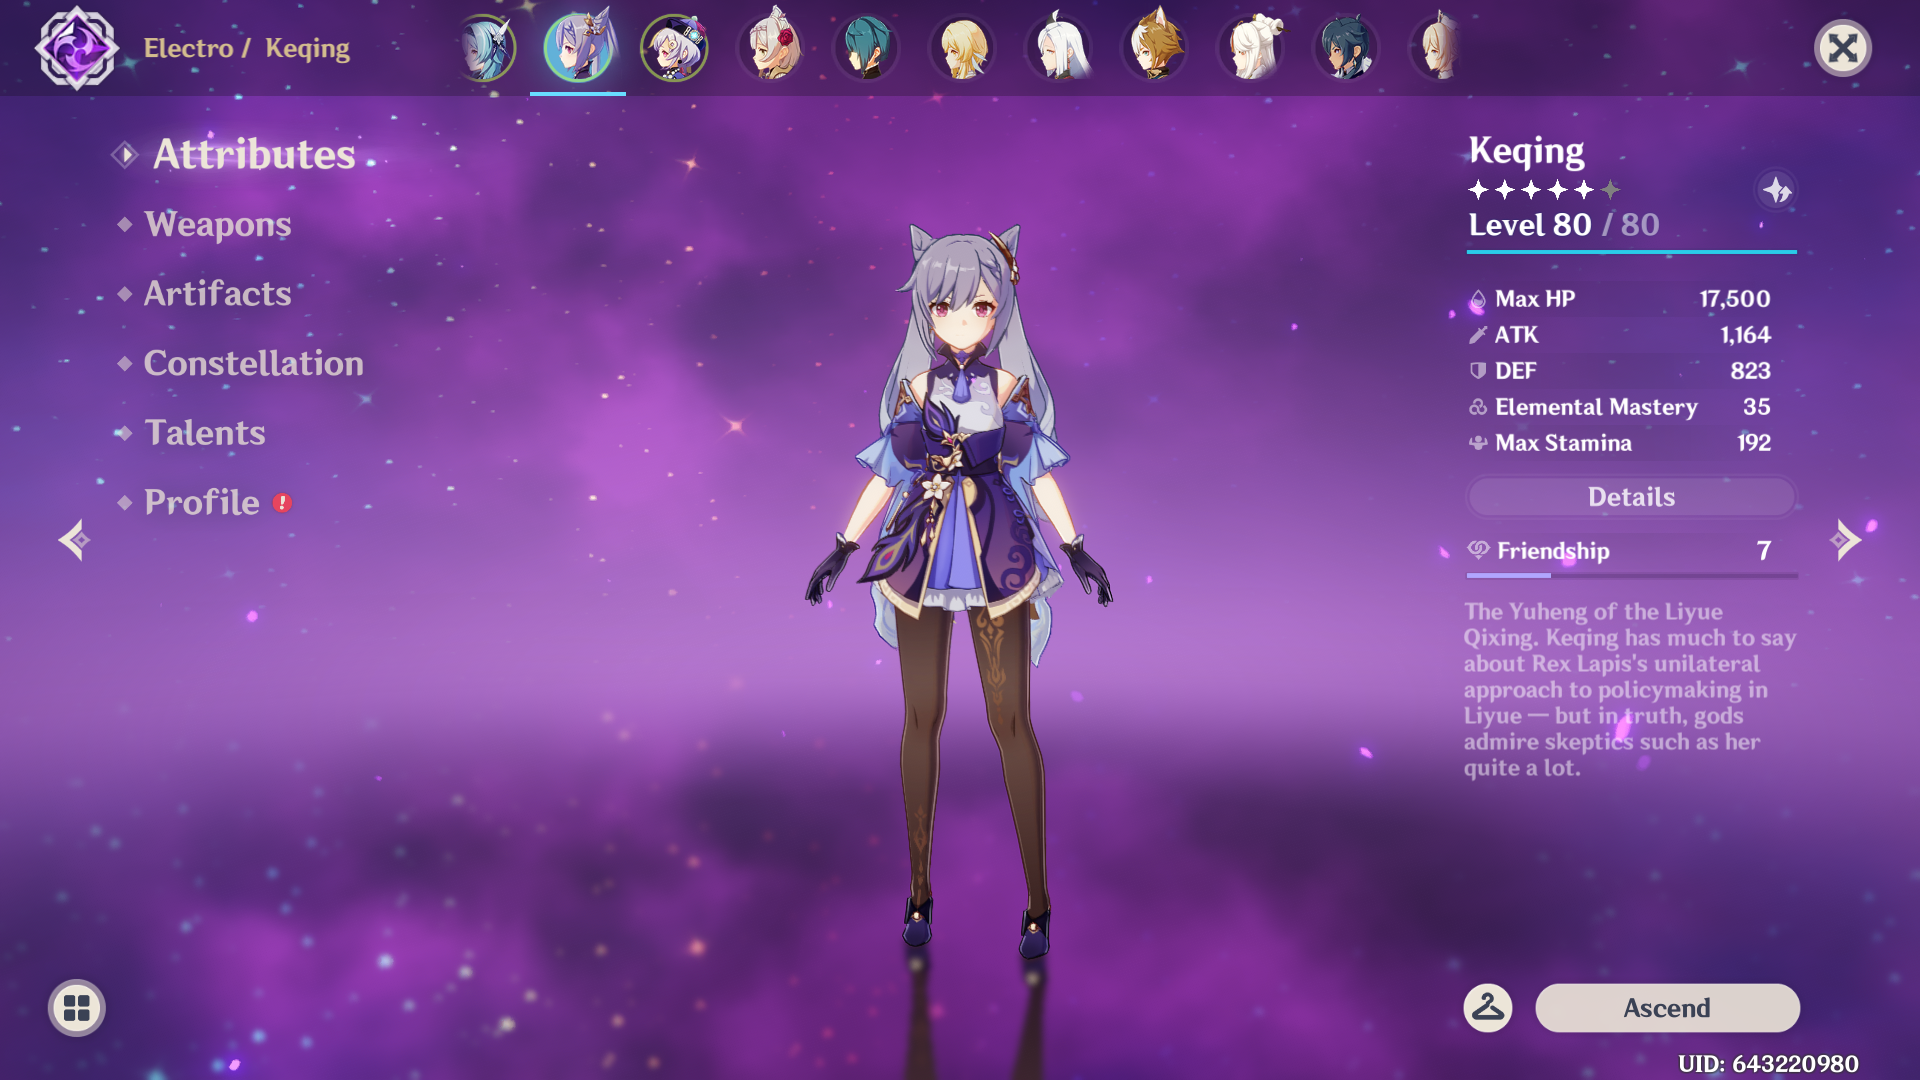Image resolution: width=1920 pixels, height=1080 pixels.
Task: Open the Profile tab
Action: click(202, 502)
